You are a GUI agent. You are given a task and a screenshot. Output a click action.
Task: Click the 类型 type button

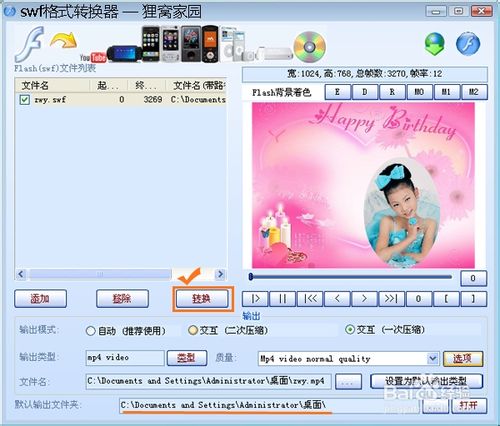[187, 358]
